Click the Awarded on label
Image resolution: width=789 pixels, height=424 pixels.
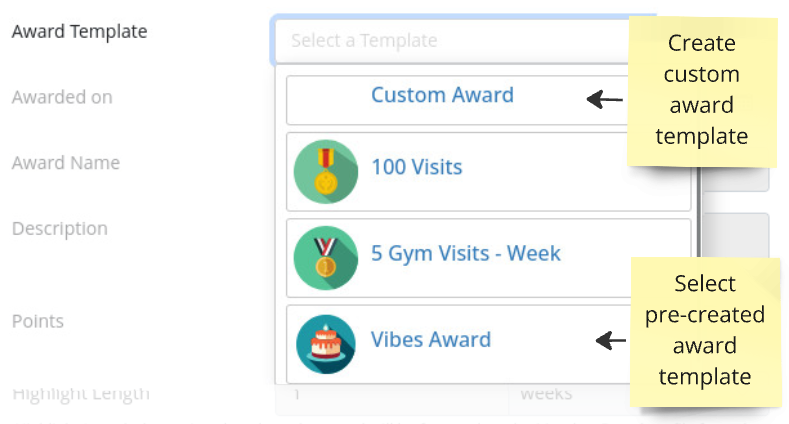coord(62,97)
